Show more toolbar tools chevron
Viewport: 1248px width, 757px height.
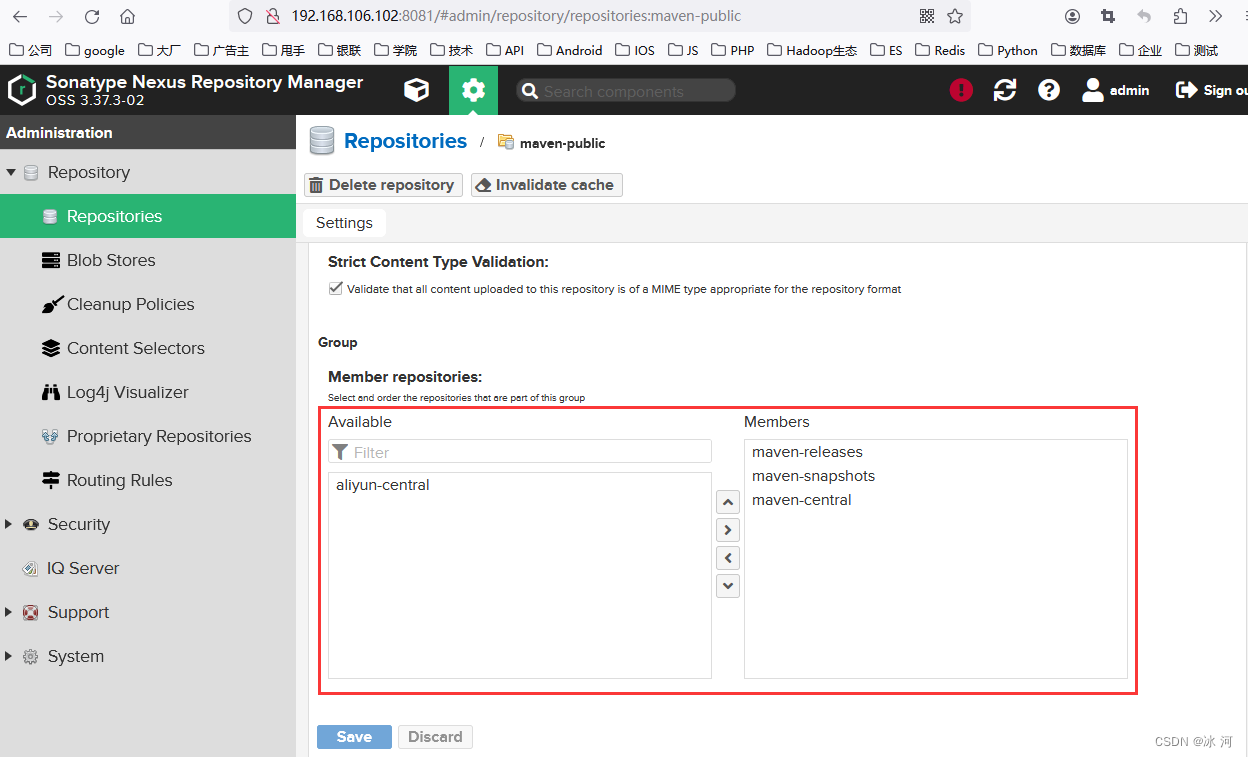pyautogui.click(x=1215, y=16)
